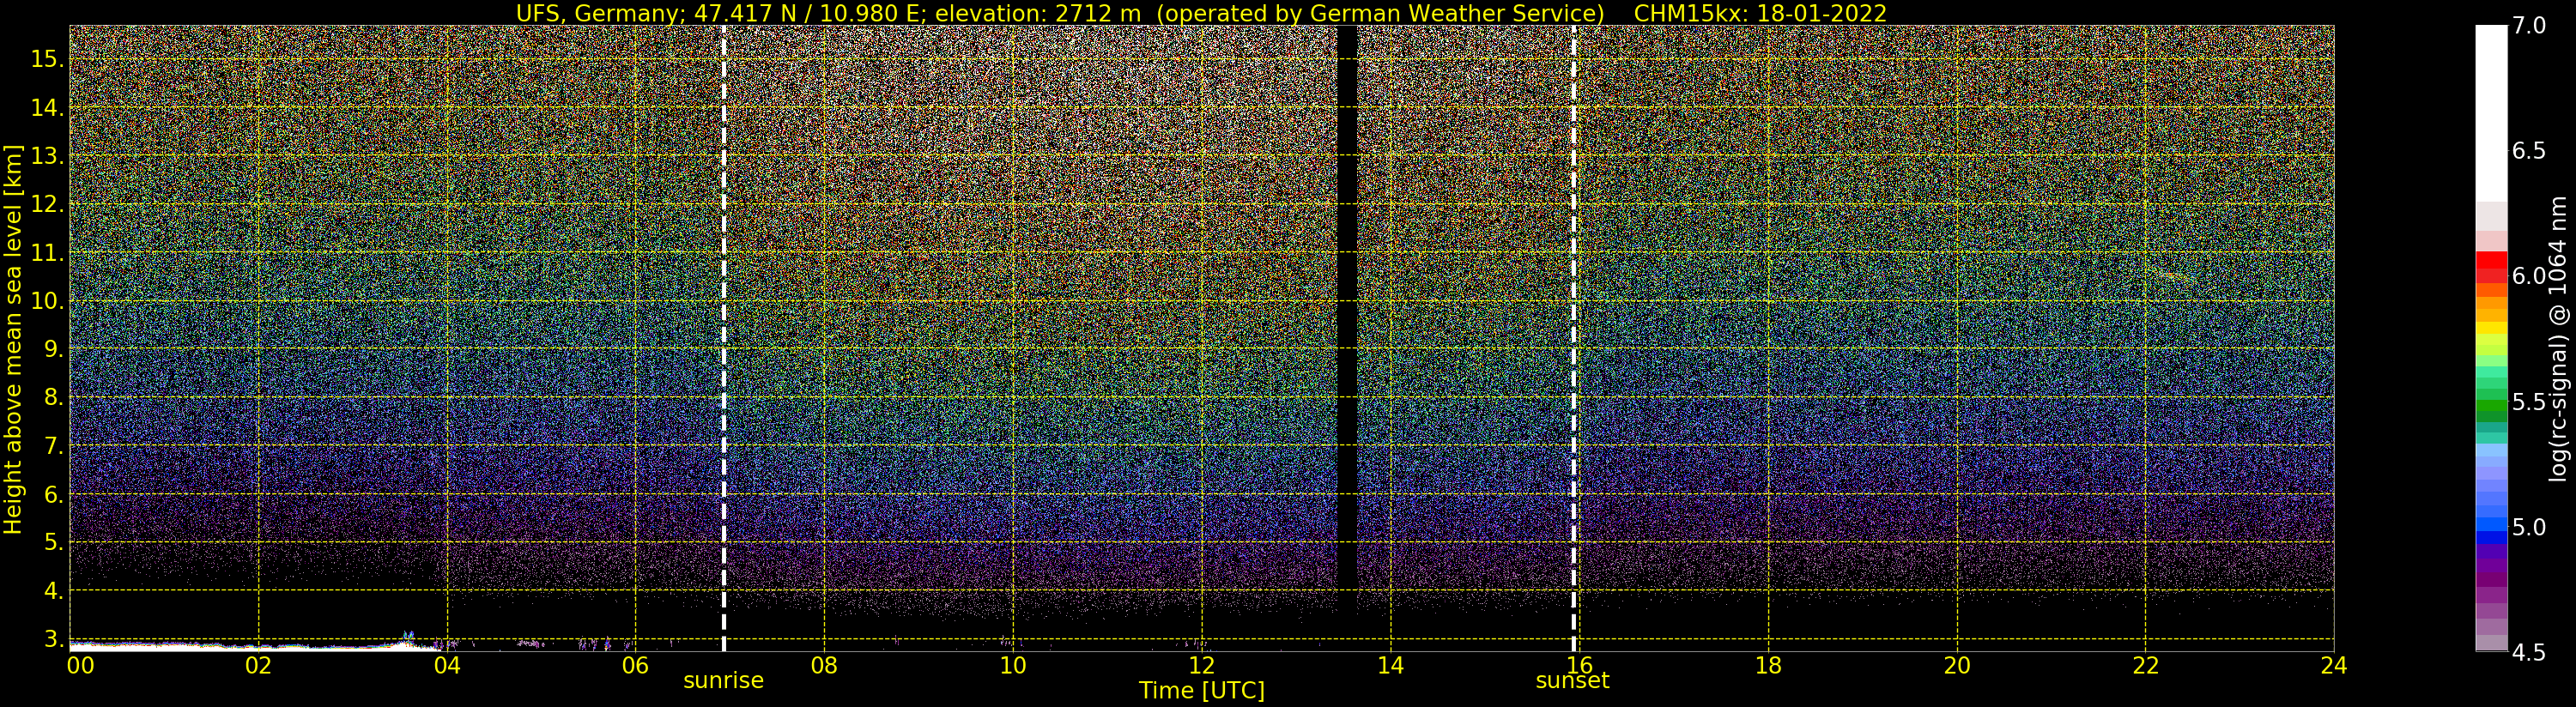Click the 5.5 label on the colorbar
Viewport: 2576px width, 707px height.
click(2529, 402)
